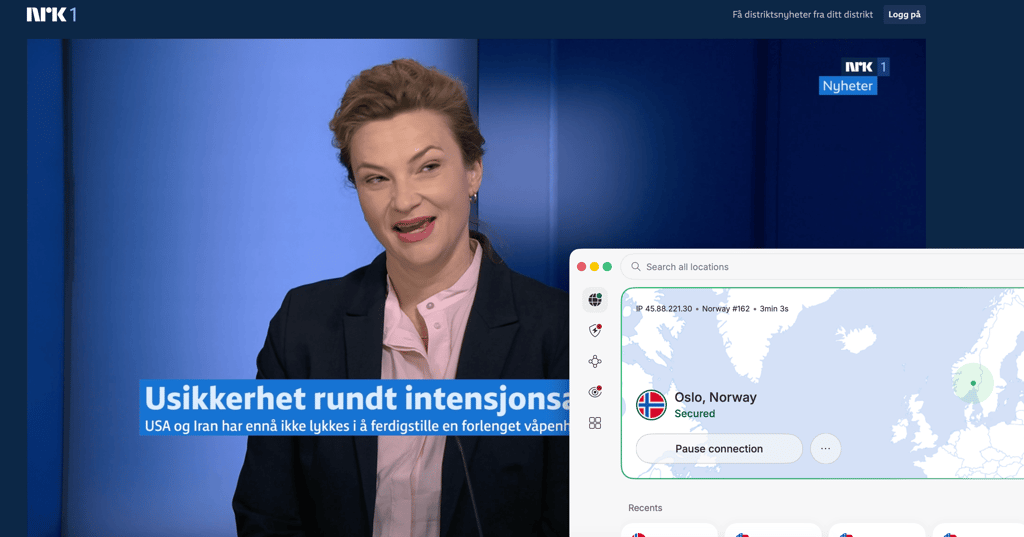This screenshot has height=537, width=1024.
Task: Click the Norway flag beside Oslo, Norway
Action: point(651,405)
